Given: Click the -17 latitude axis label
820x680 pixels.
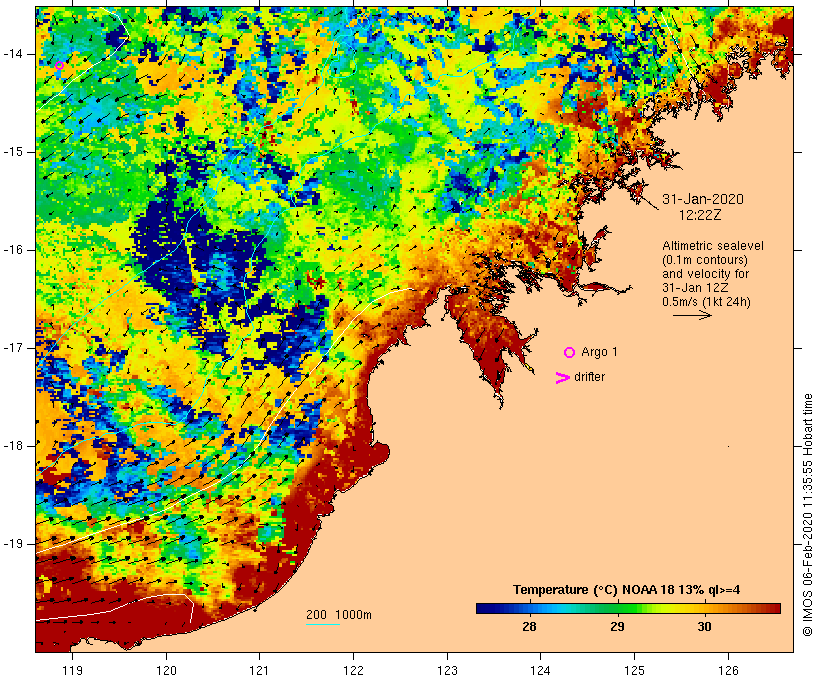Looking at the screenshot, I should (x=13, y=348).
